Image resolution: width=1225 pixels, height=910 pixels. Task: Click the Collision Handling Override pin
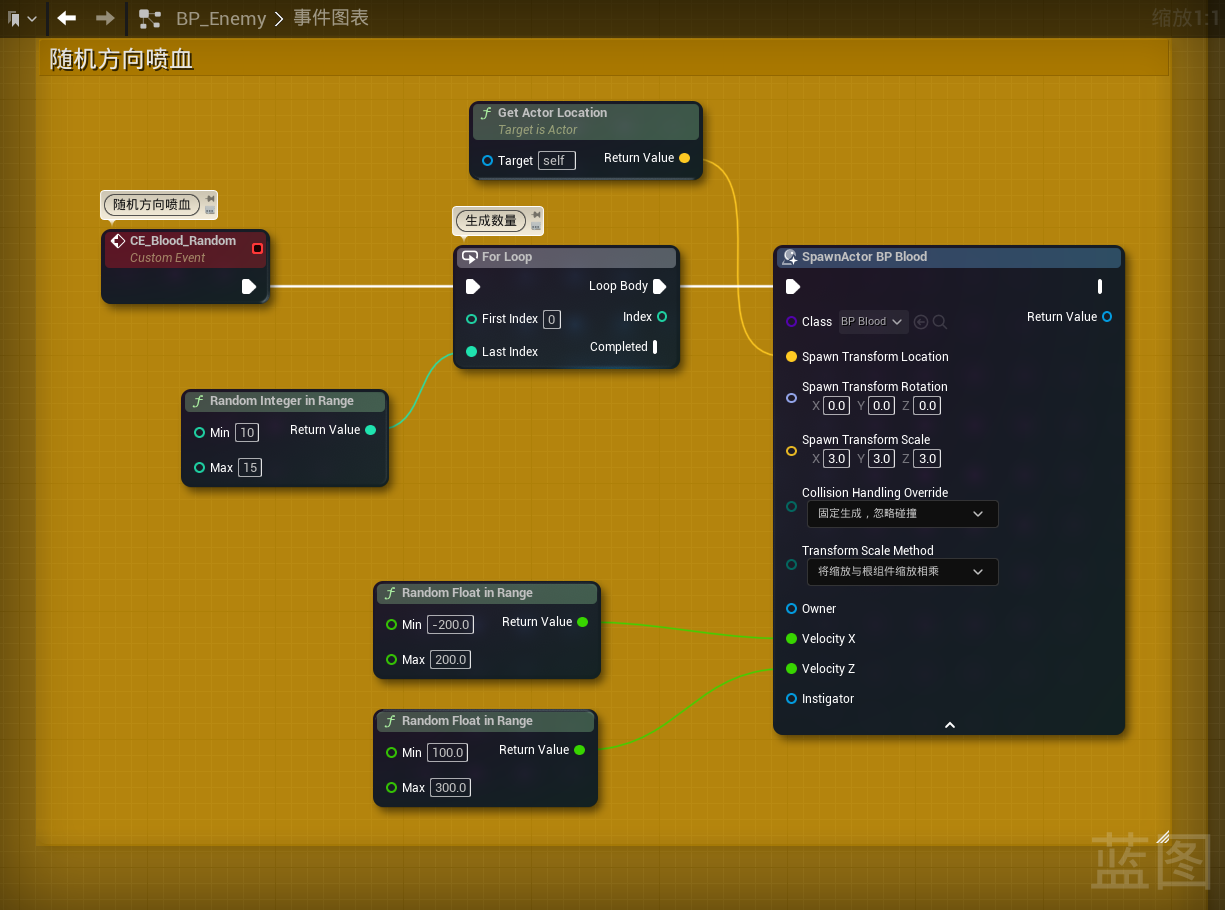click(792, 507)
